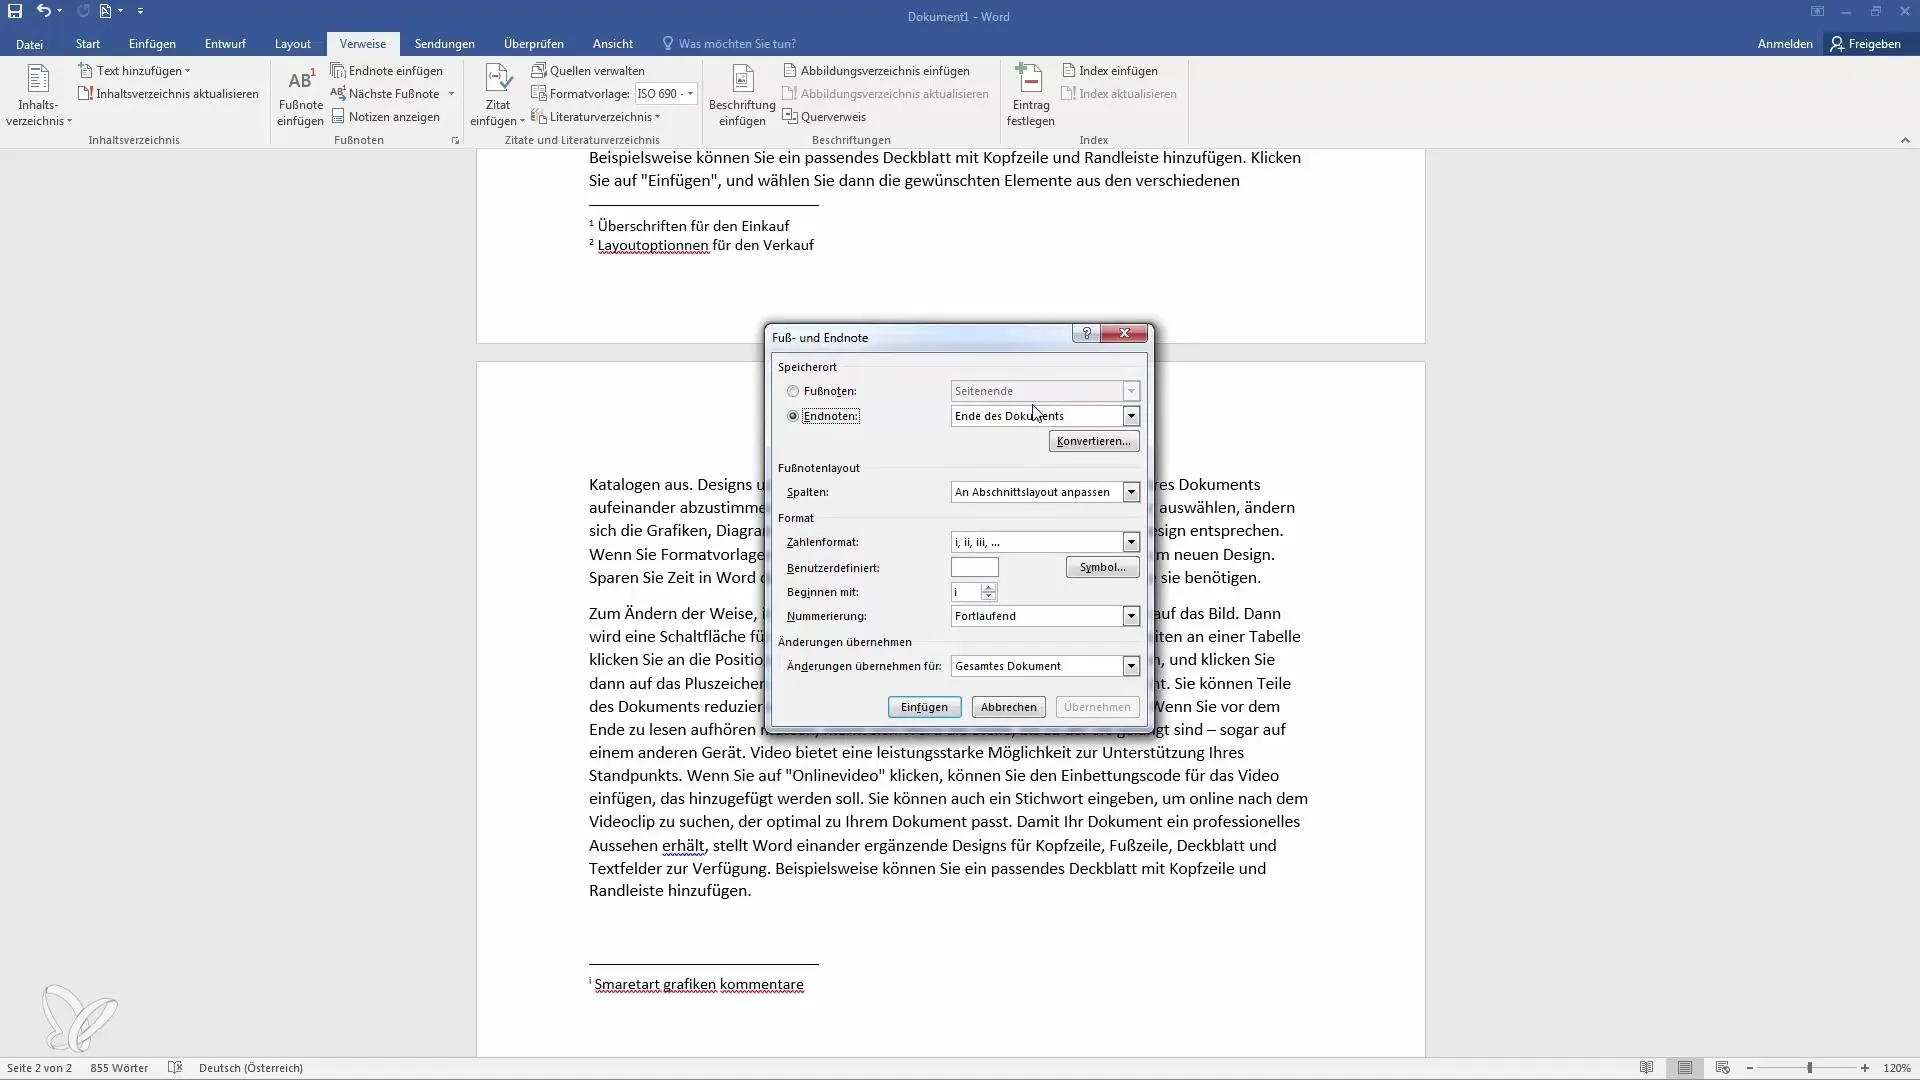Switch to Einfügen tab
Viewport: 1920px width, 1080px height.
152,44
